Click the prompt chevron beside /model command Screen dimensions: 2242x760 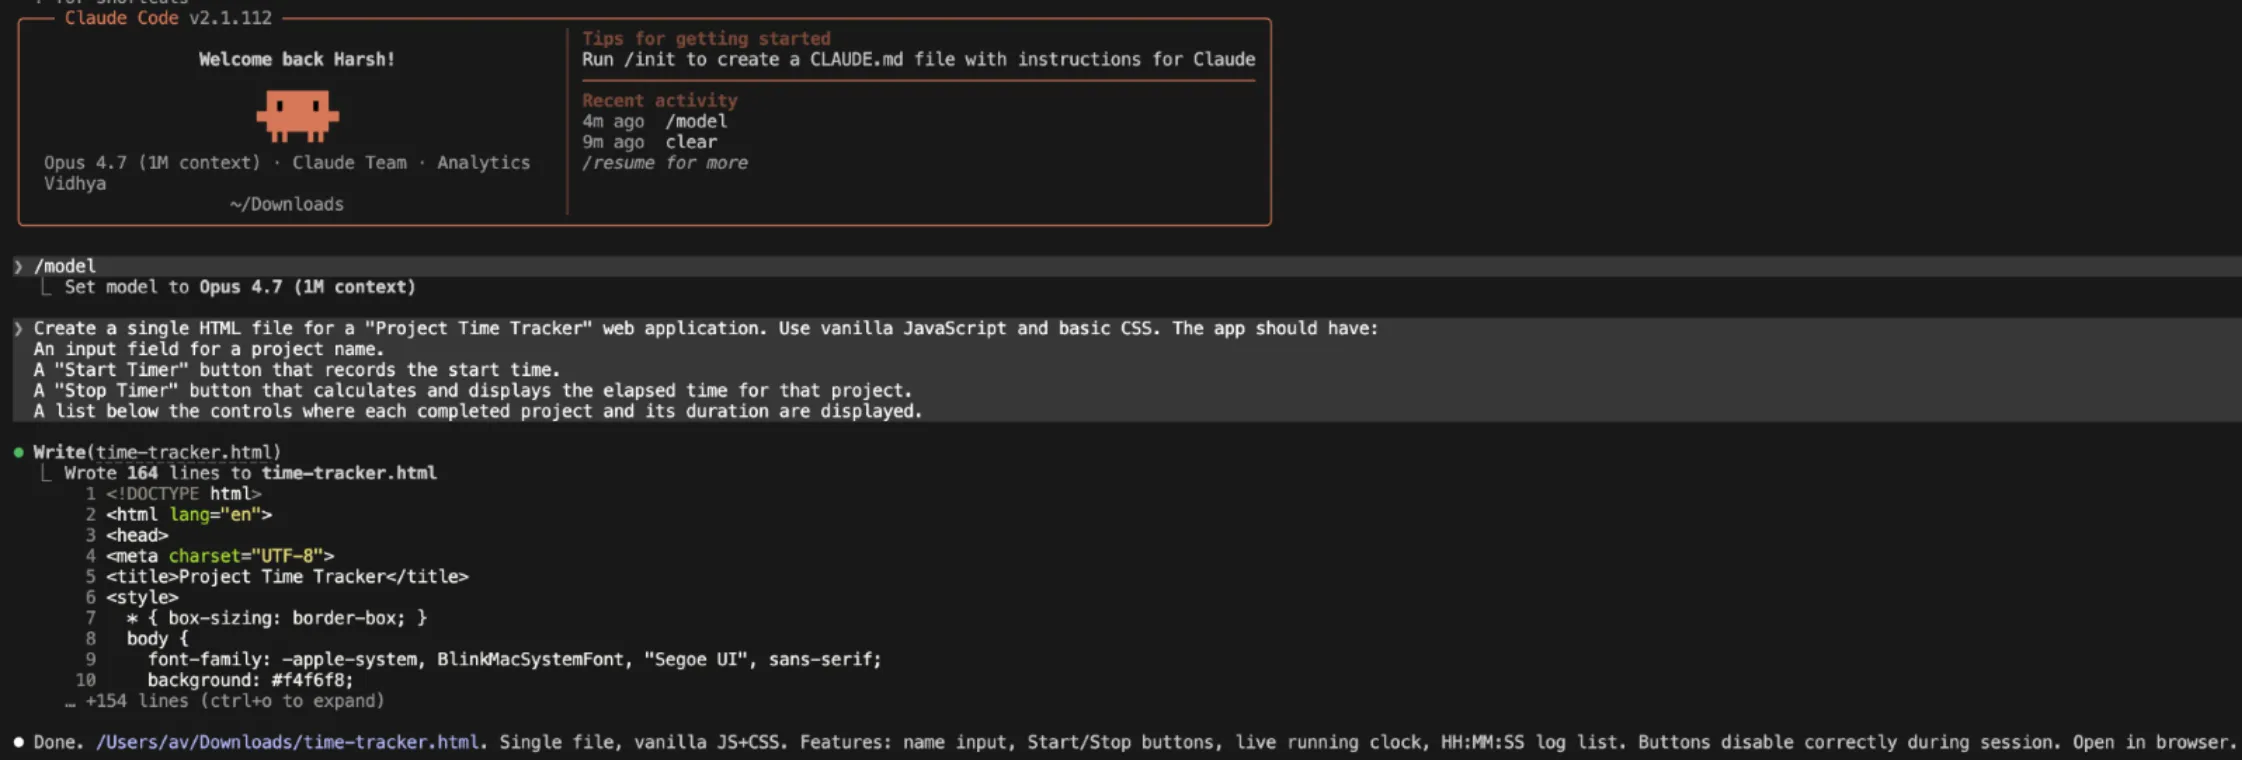point(18,266)
